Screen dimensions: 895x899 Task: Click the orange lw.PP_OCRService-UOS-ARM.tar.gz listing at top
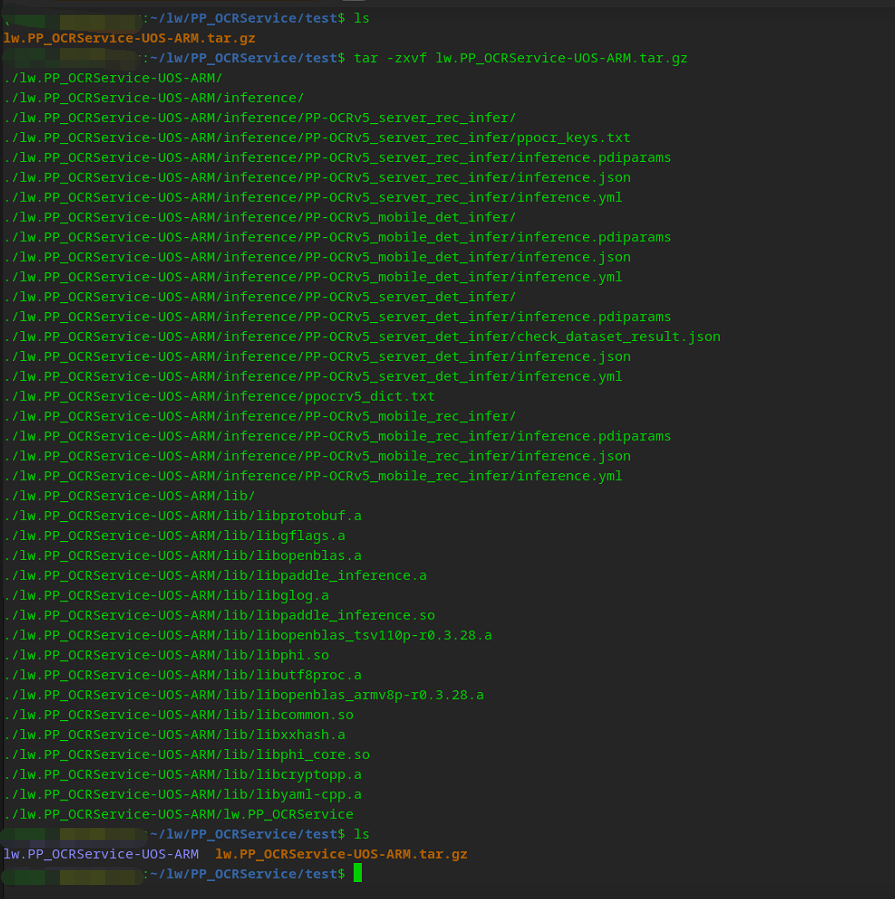130,38
